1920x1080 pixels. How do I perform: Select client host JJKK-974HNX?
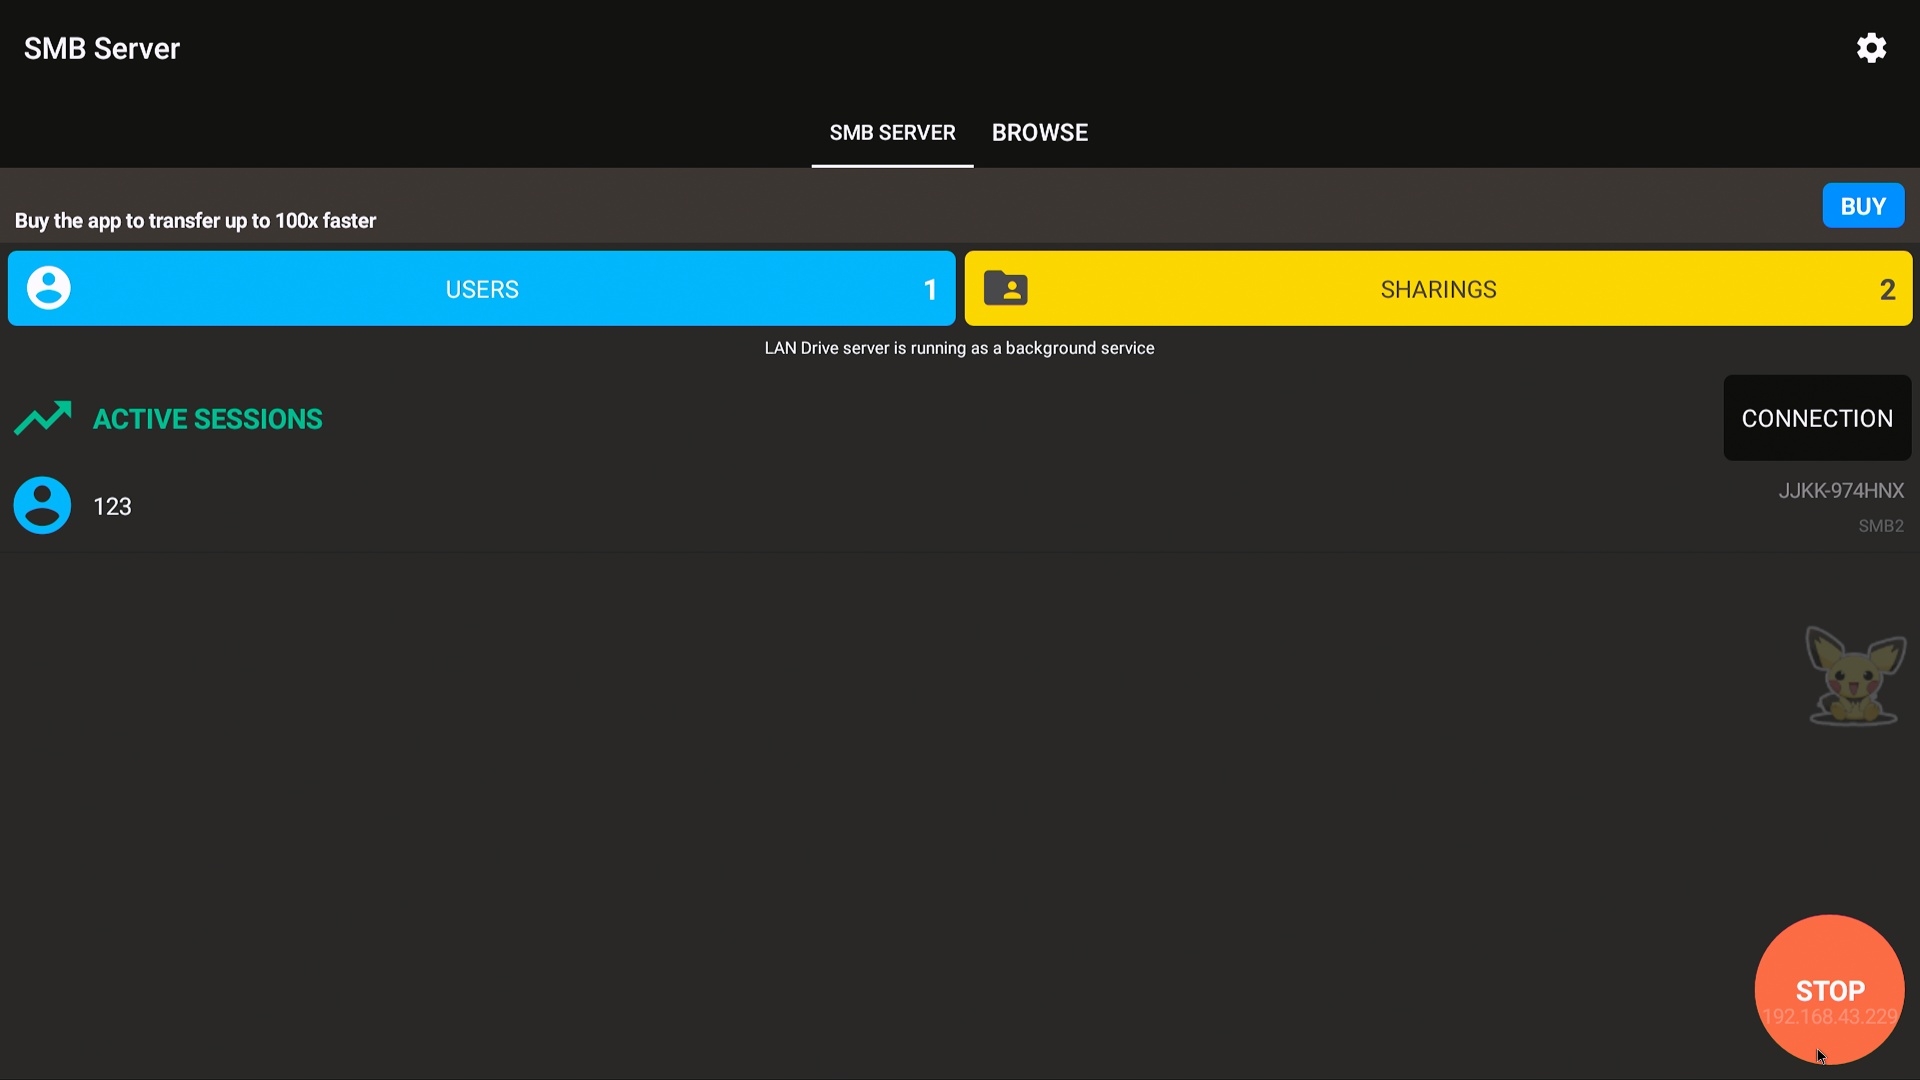(1841, 491)
